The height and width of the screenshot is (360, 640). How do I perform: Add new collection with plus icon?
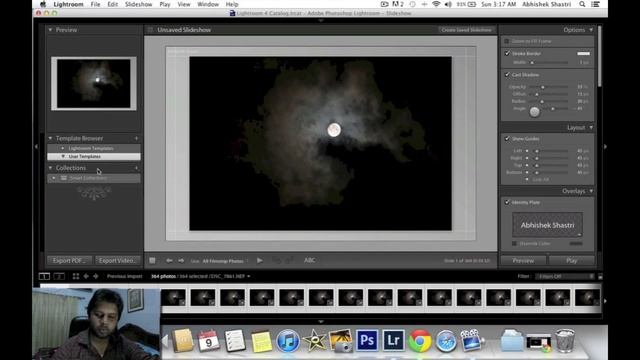coord(136,168)
